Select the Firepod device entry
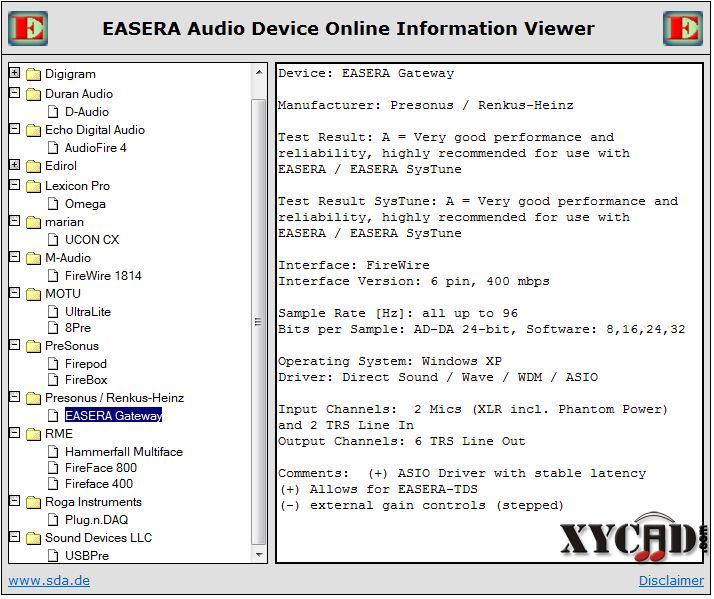714x599 pixels. 86,363
